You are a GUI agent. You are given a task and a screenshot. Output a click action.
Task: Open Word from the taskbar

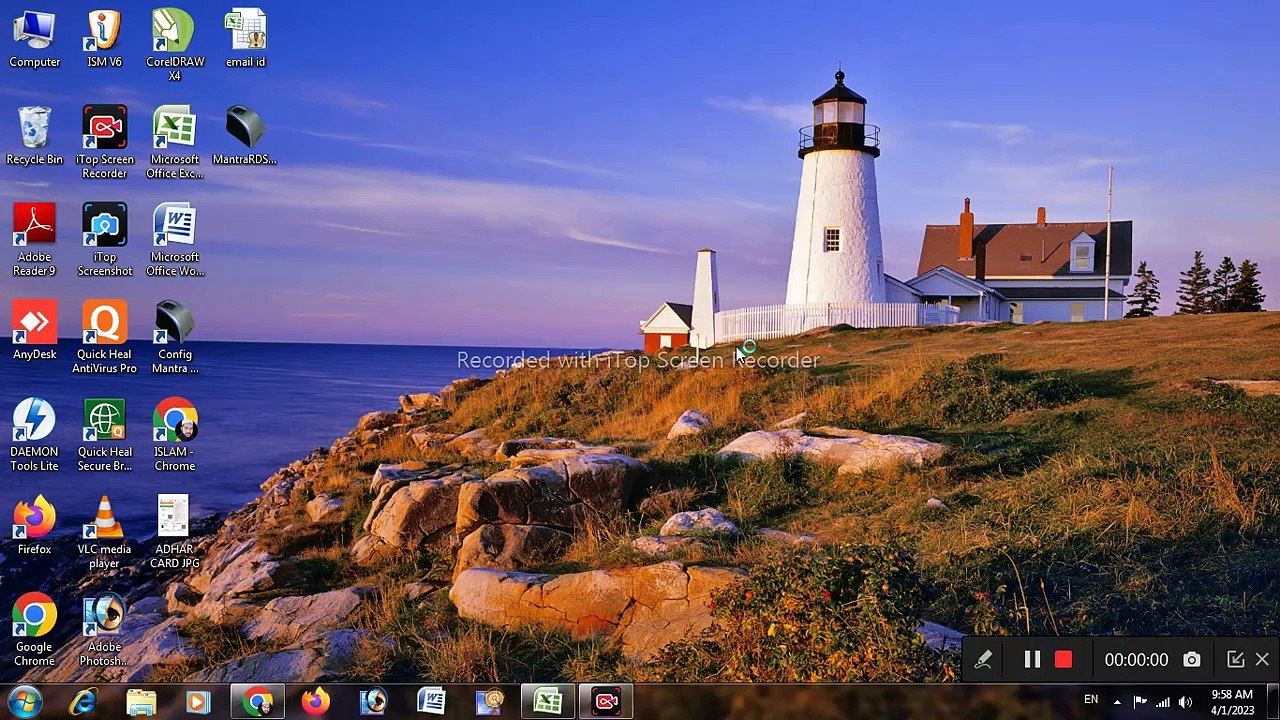click(x=431, y=702)
